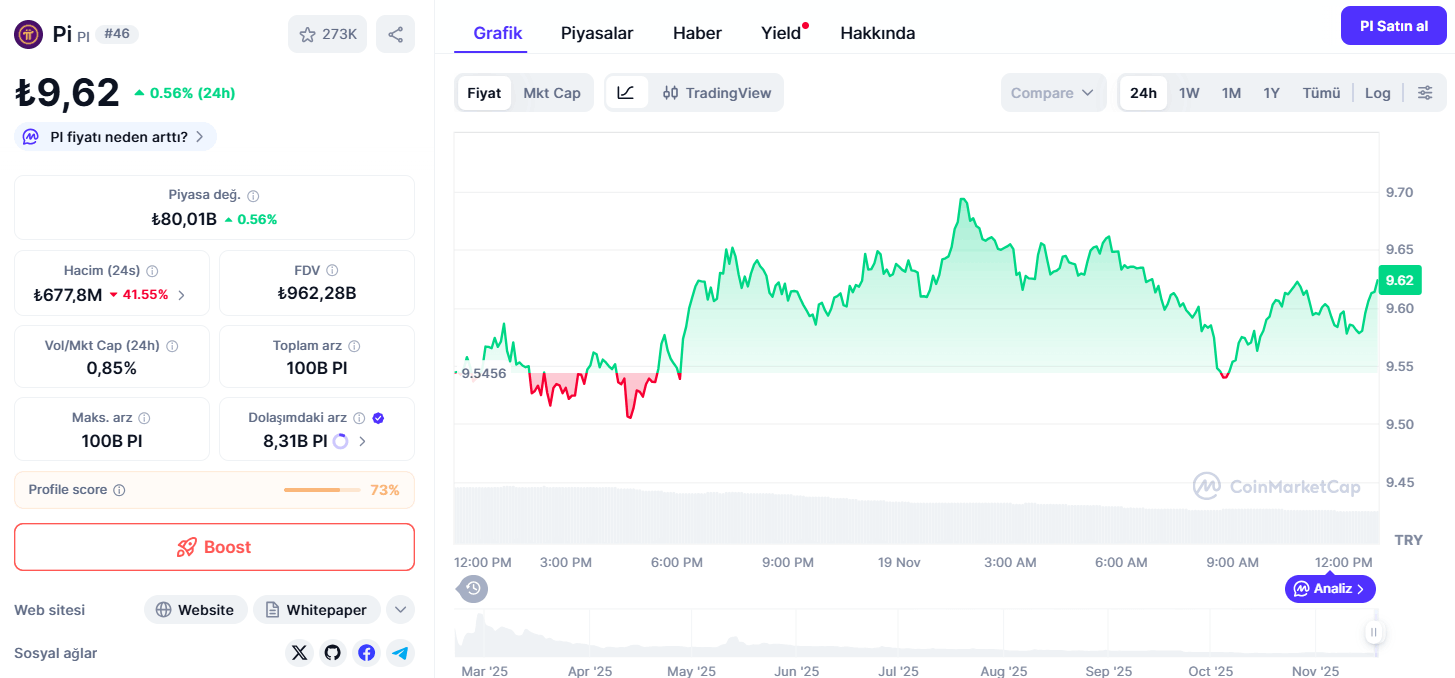
Task: Click the circulating supply progress ring
Action: point(340,441)
